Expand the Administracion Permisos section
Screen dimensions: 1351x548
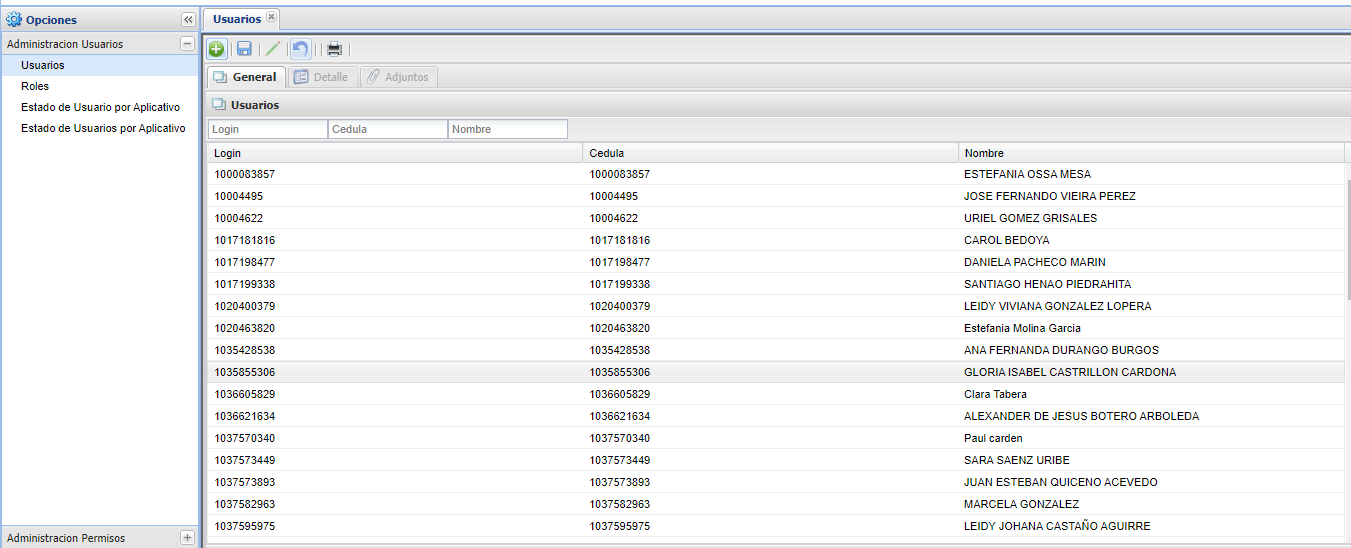(x=187, y=538)
